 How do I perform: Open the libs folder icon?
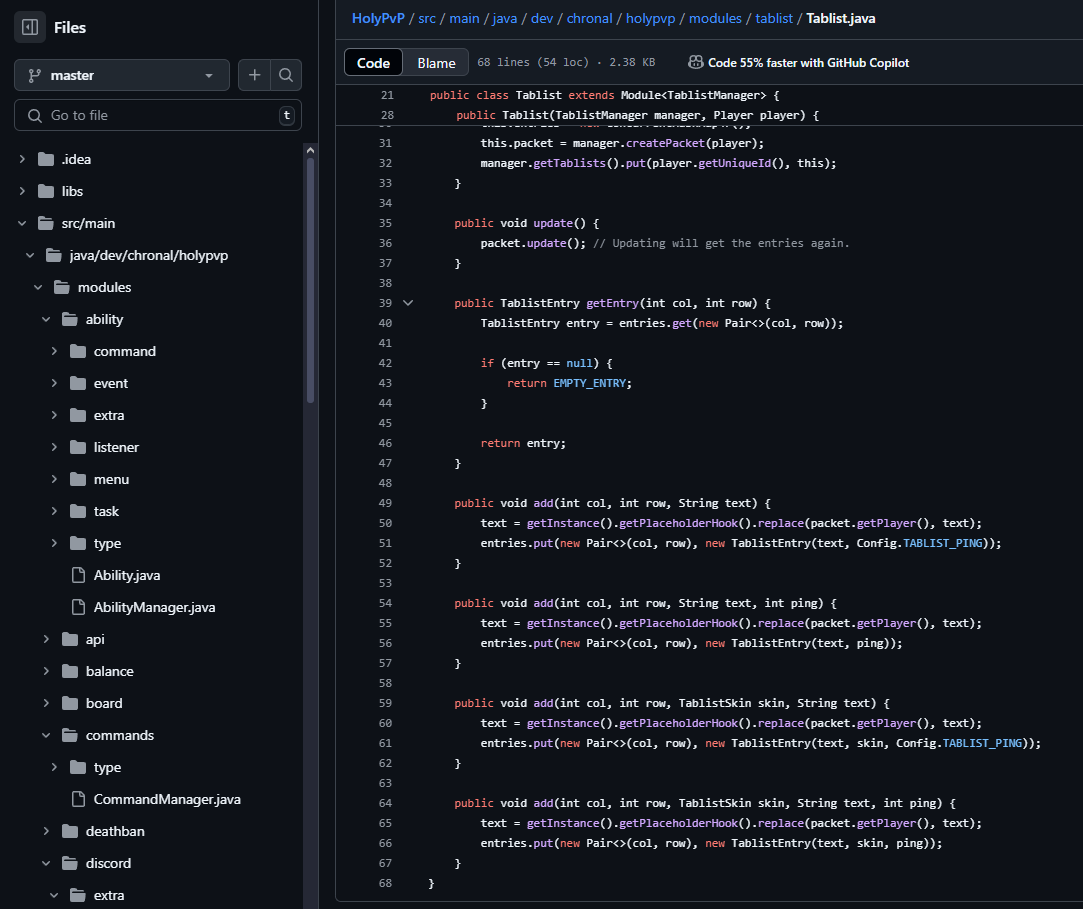coord(46,191)
